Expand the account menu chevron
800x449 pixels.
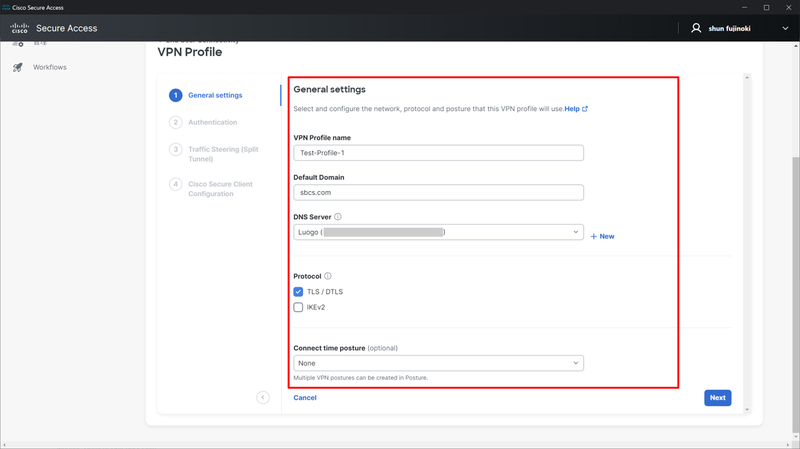(x=785, y=29)
